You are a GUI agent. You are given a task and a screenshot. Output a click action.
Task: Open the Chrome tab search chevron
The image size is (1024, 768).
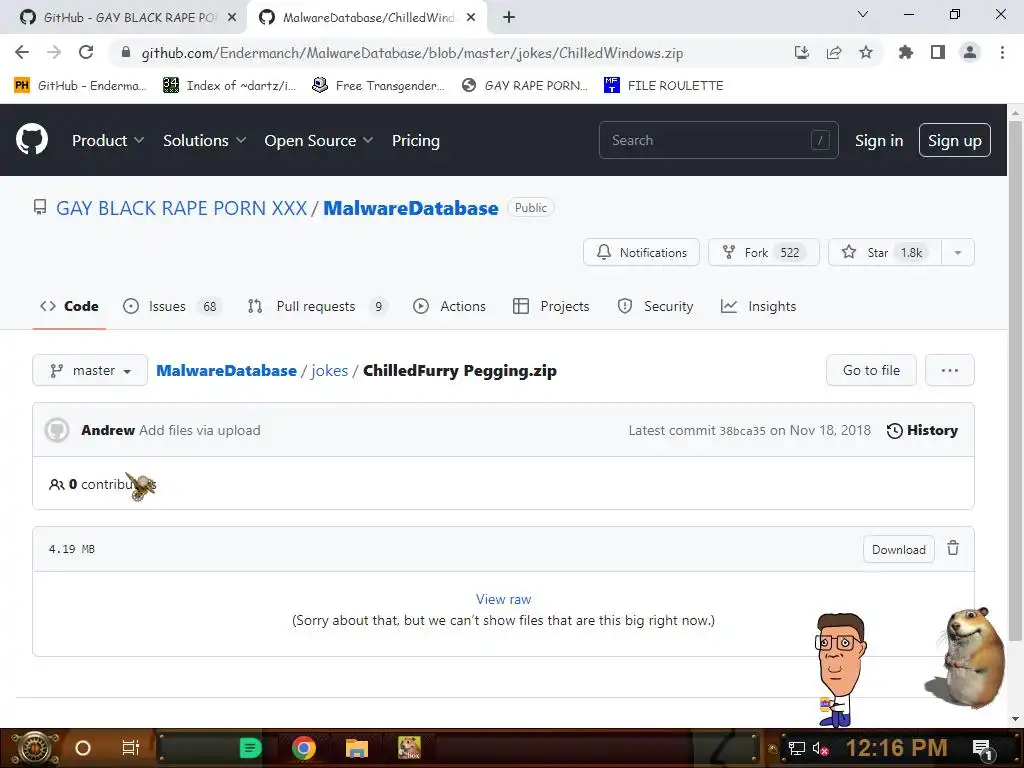863,14
